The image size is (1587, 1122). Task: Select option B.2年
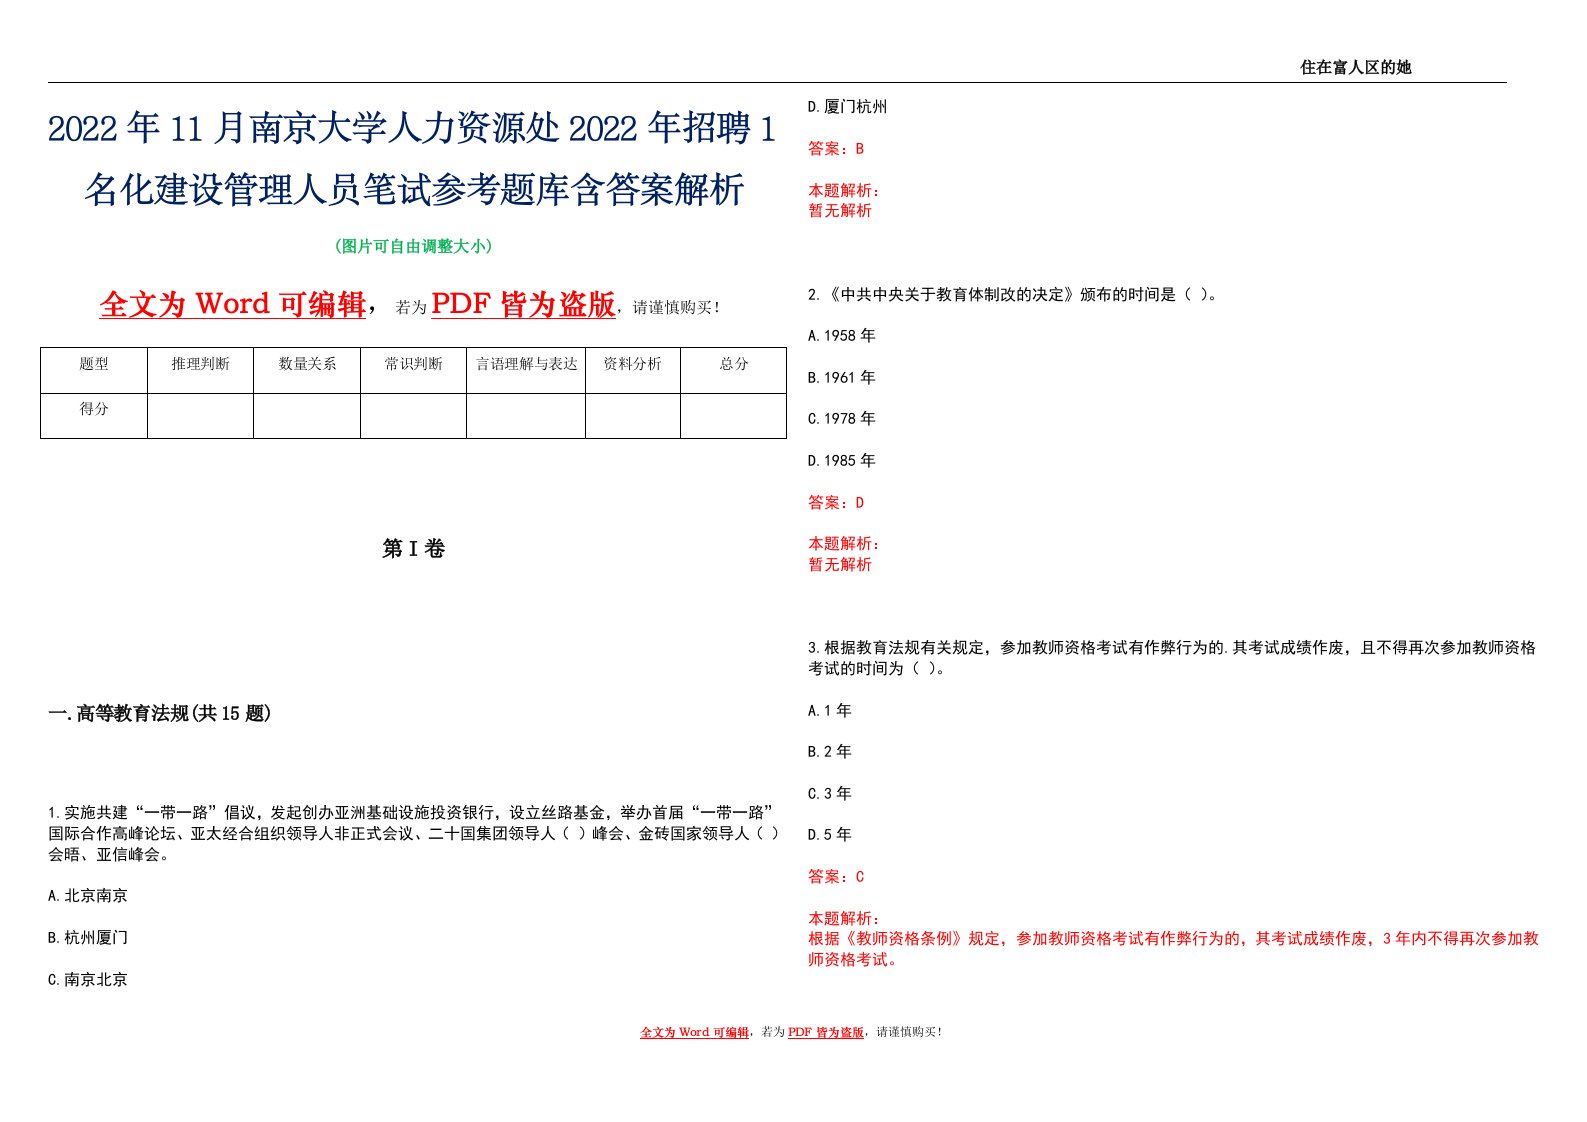click(x=830, y=752)
